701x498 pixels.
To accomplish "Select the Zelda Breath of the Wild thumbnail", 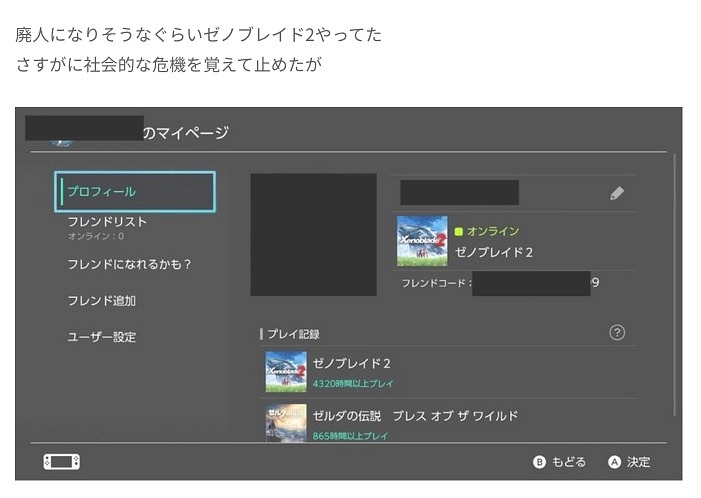I will point(286,422).
